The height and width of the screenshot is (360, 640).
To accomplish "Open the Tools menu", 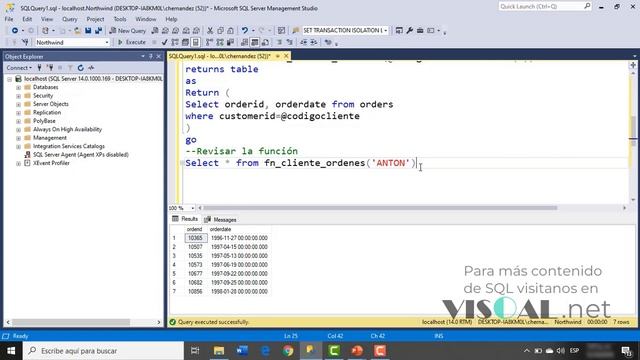I will 120,19.
